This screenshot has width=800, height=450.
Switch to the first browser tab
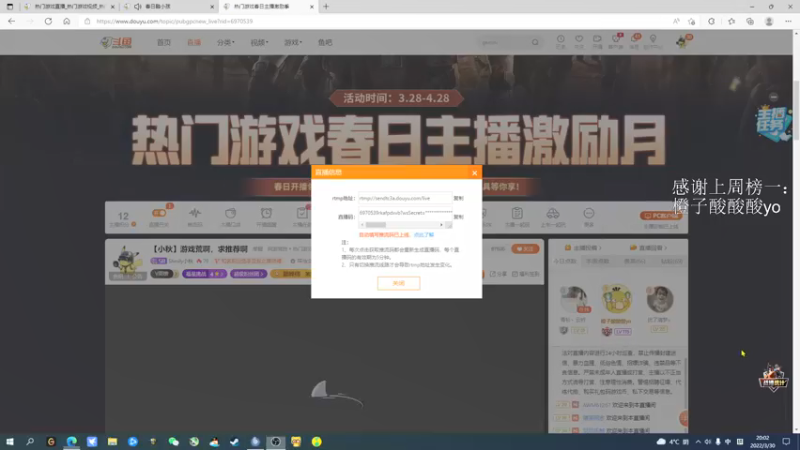coord(69,7)
